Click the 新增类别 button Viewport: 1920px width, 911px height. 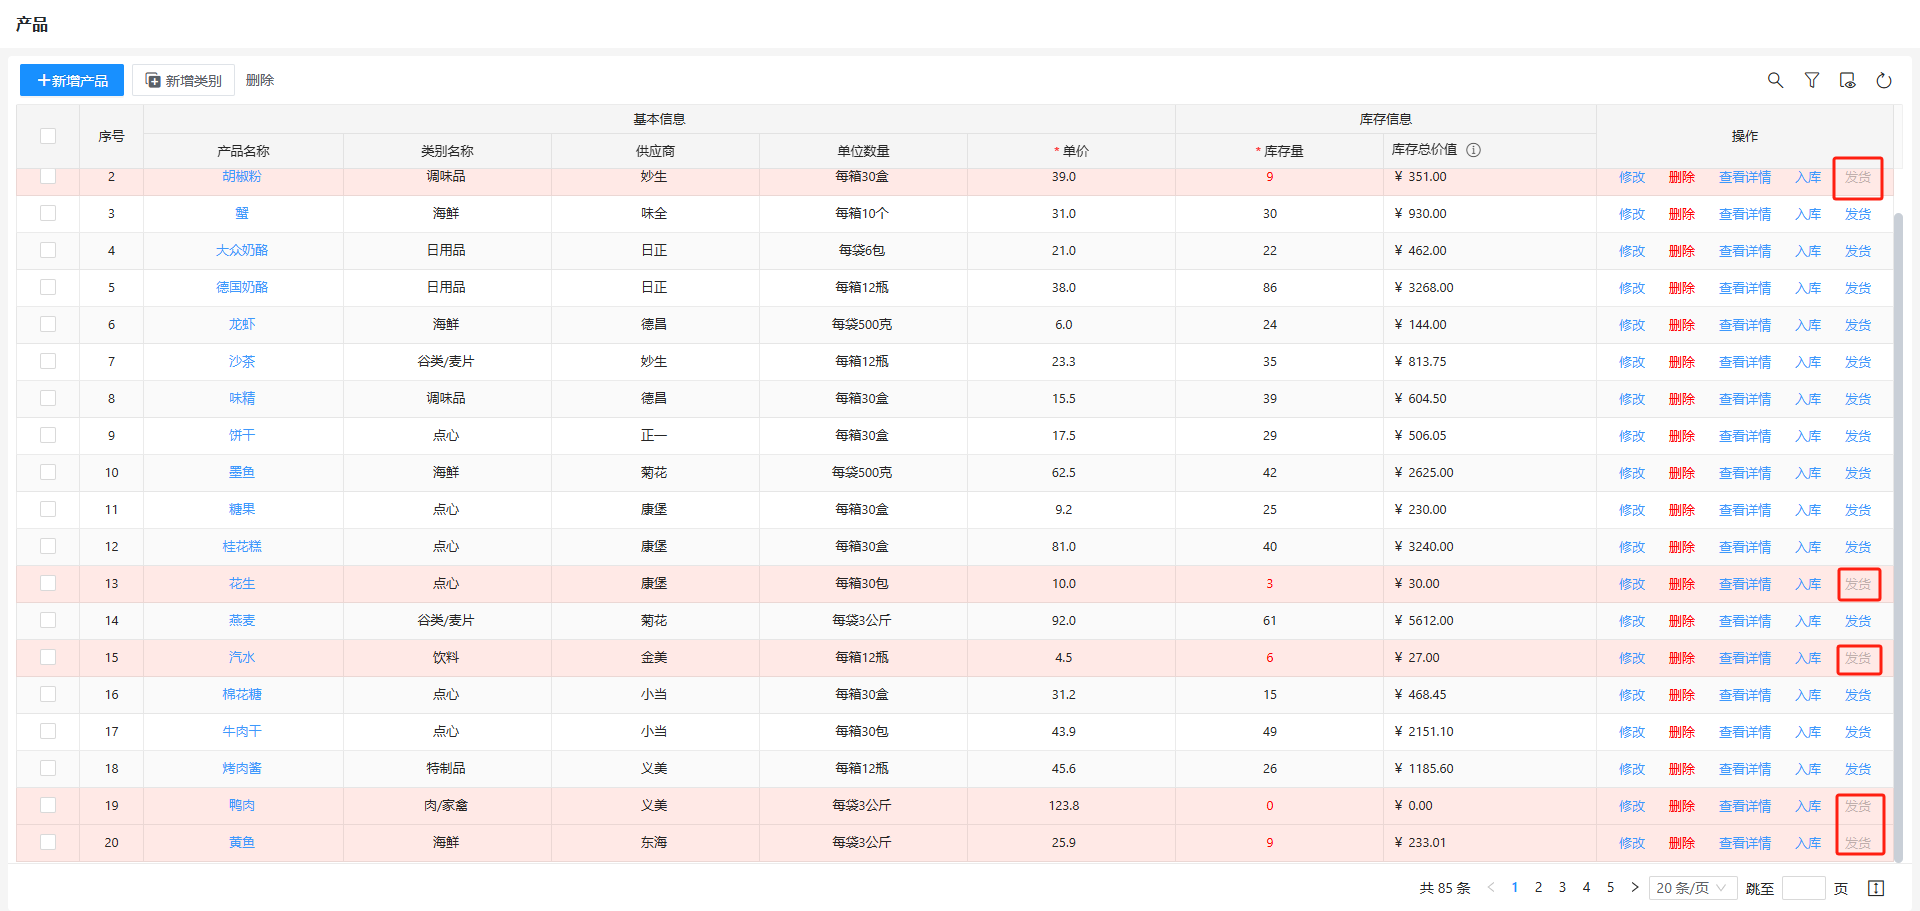click(x=183, y=80)
